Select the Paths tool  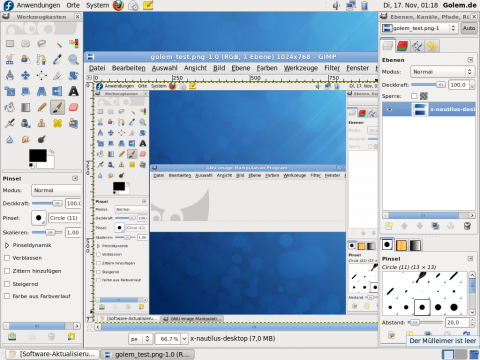pyautogui.click(x=42, y=59)
